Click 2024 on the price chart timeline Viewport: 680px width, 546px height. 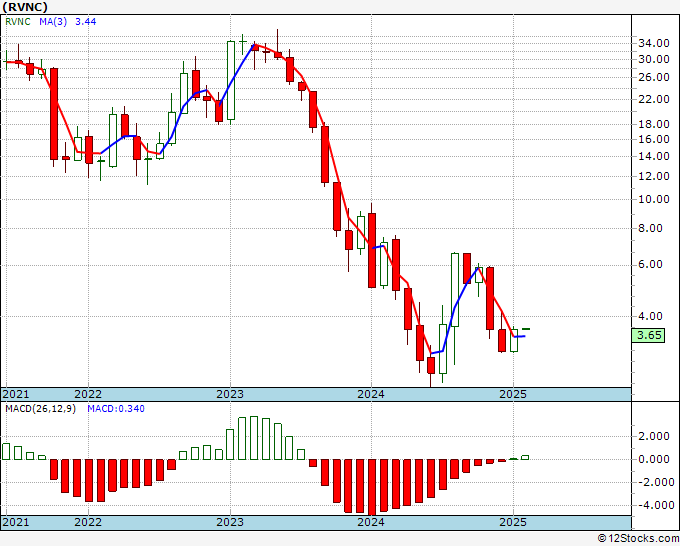tap(371, 394)
